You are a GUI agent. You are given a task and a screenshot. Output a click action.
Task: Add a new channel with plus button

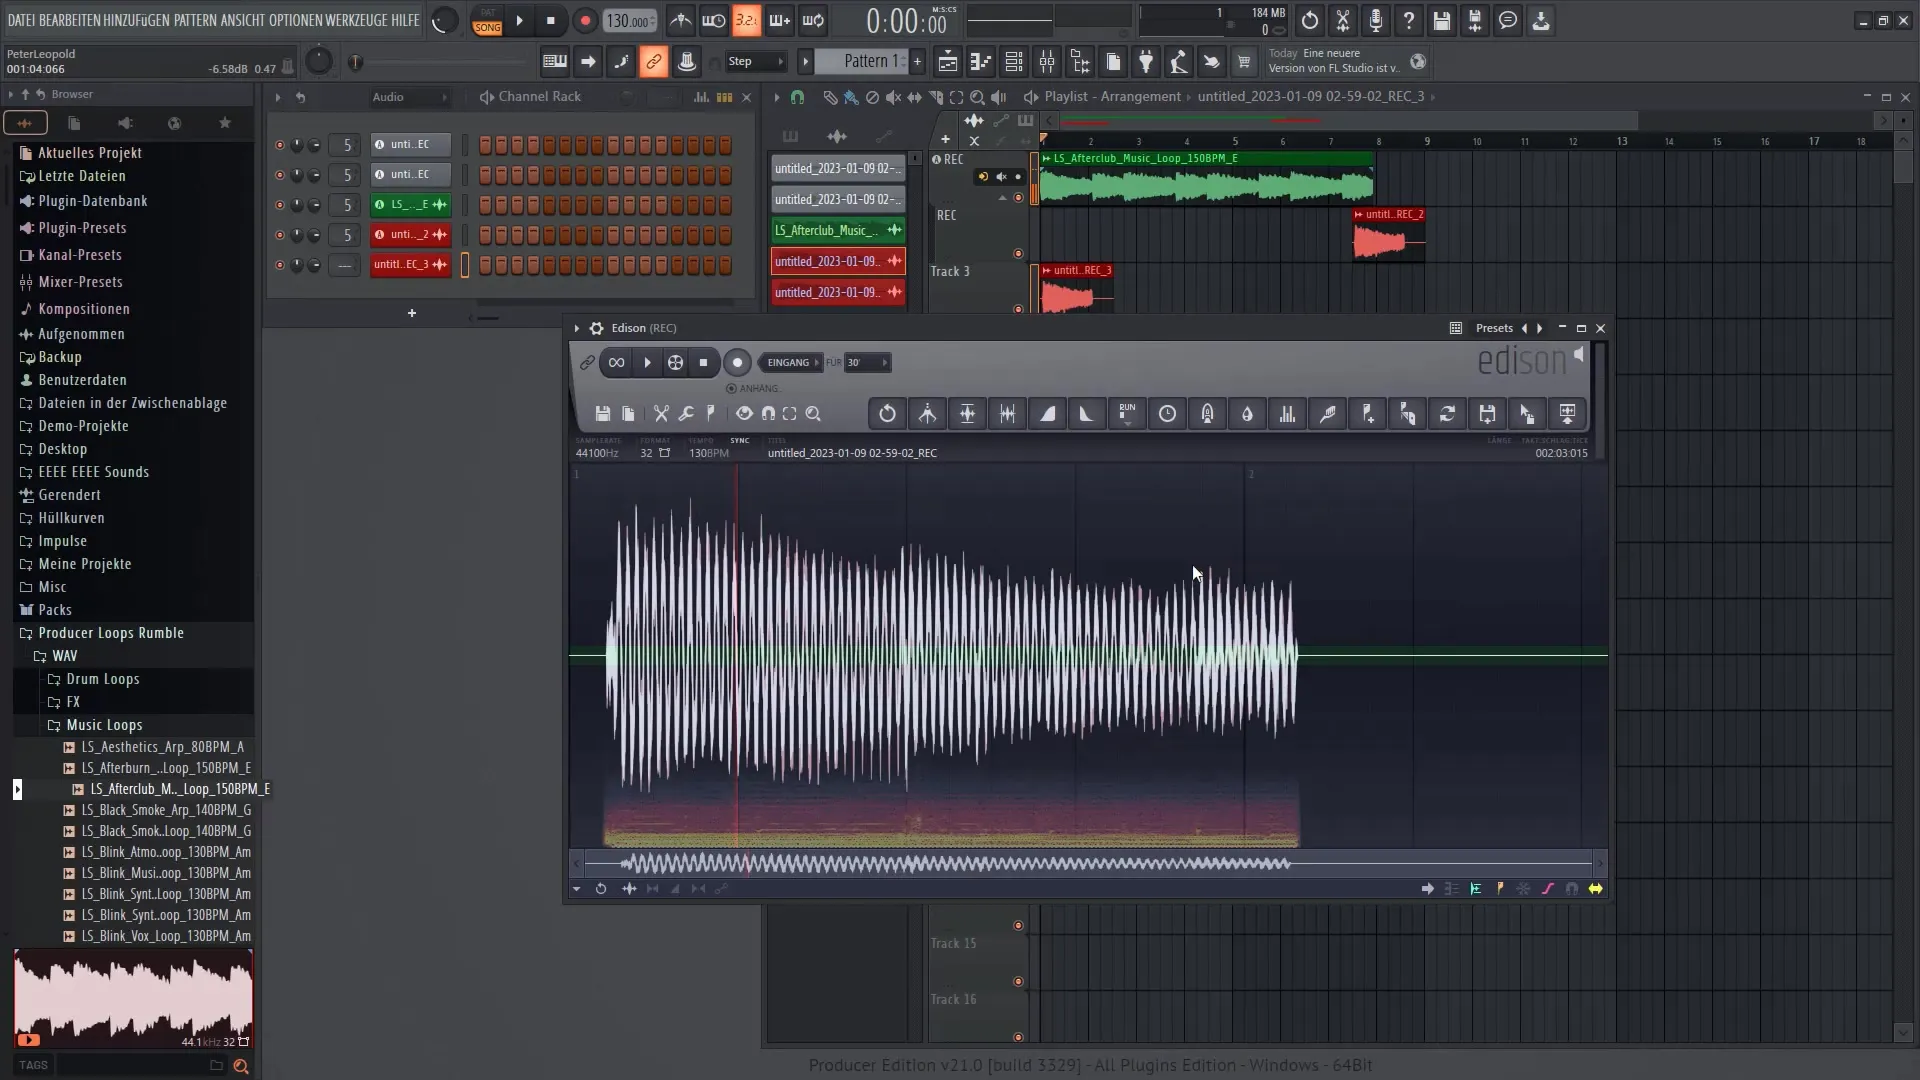click(x=411, y=314)
